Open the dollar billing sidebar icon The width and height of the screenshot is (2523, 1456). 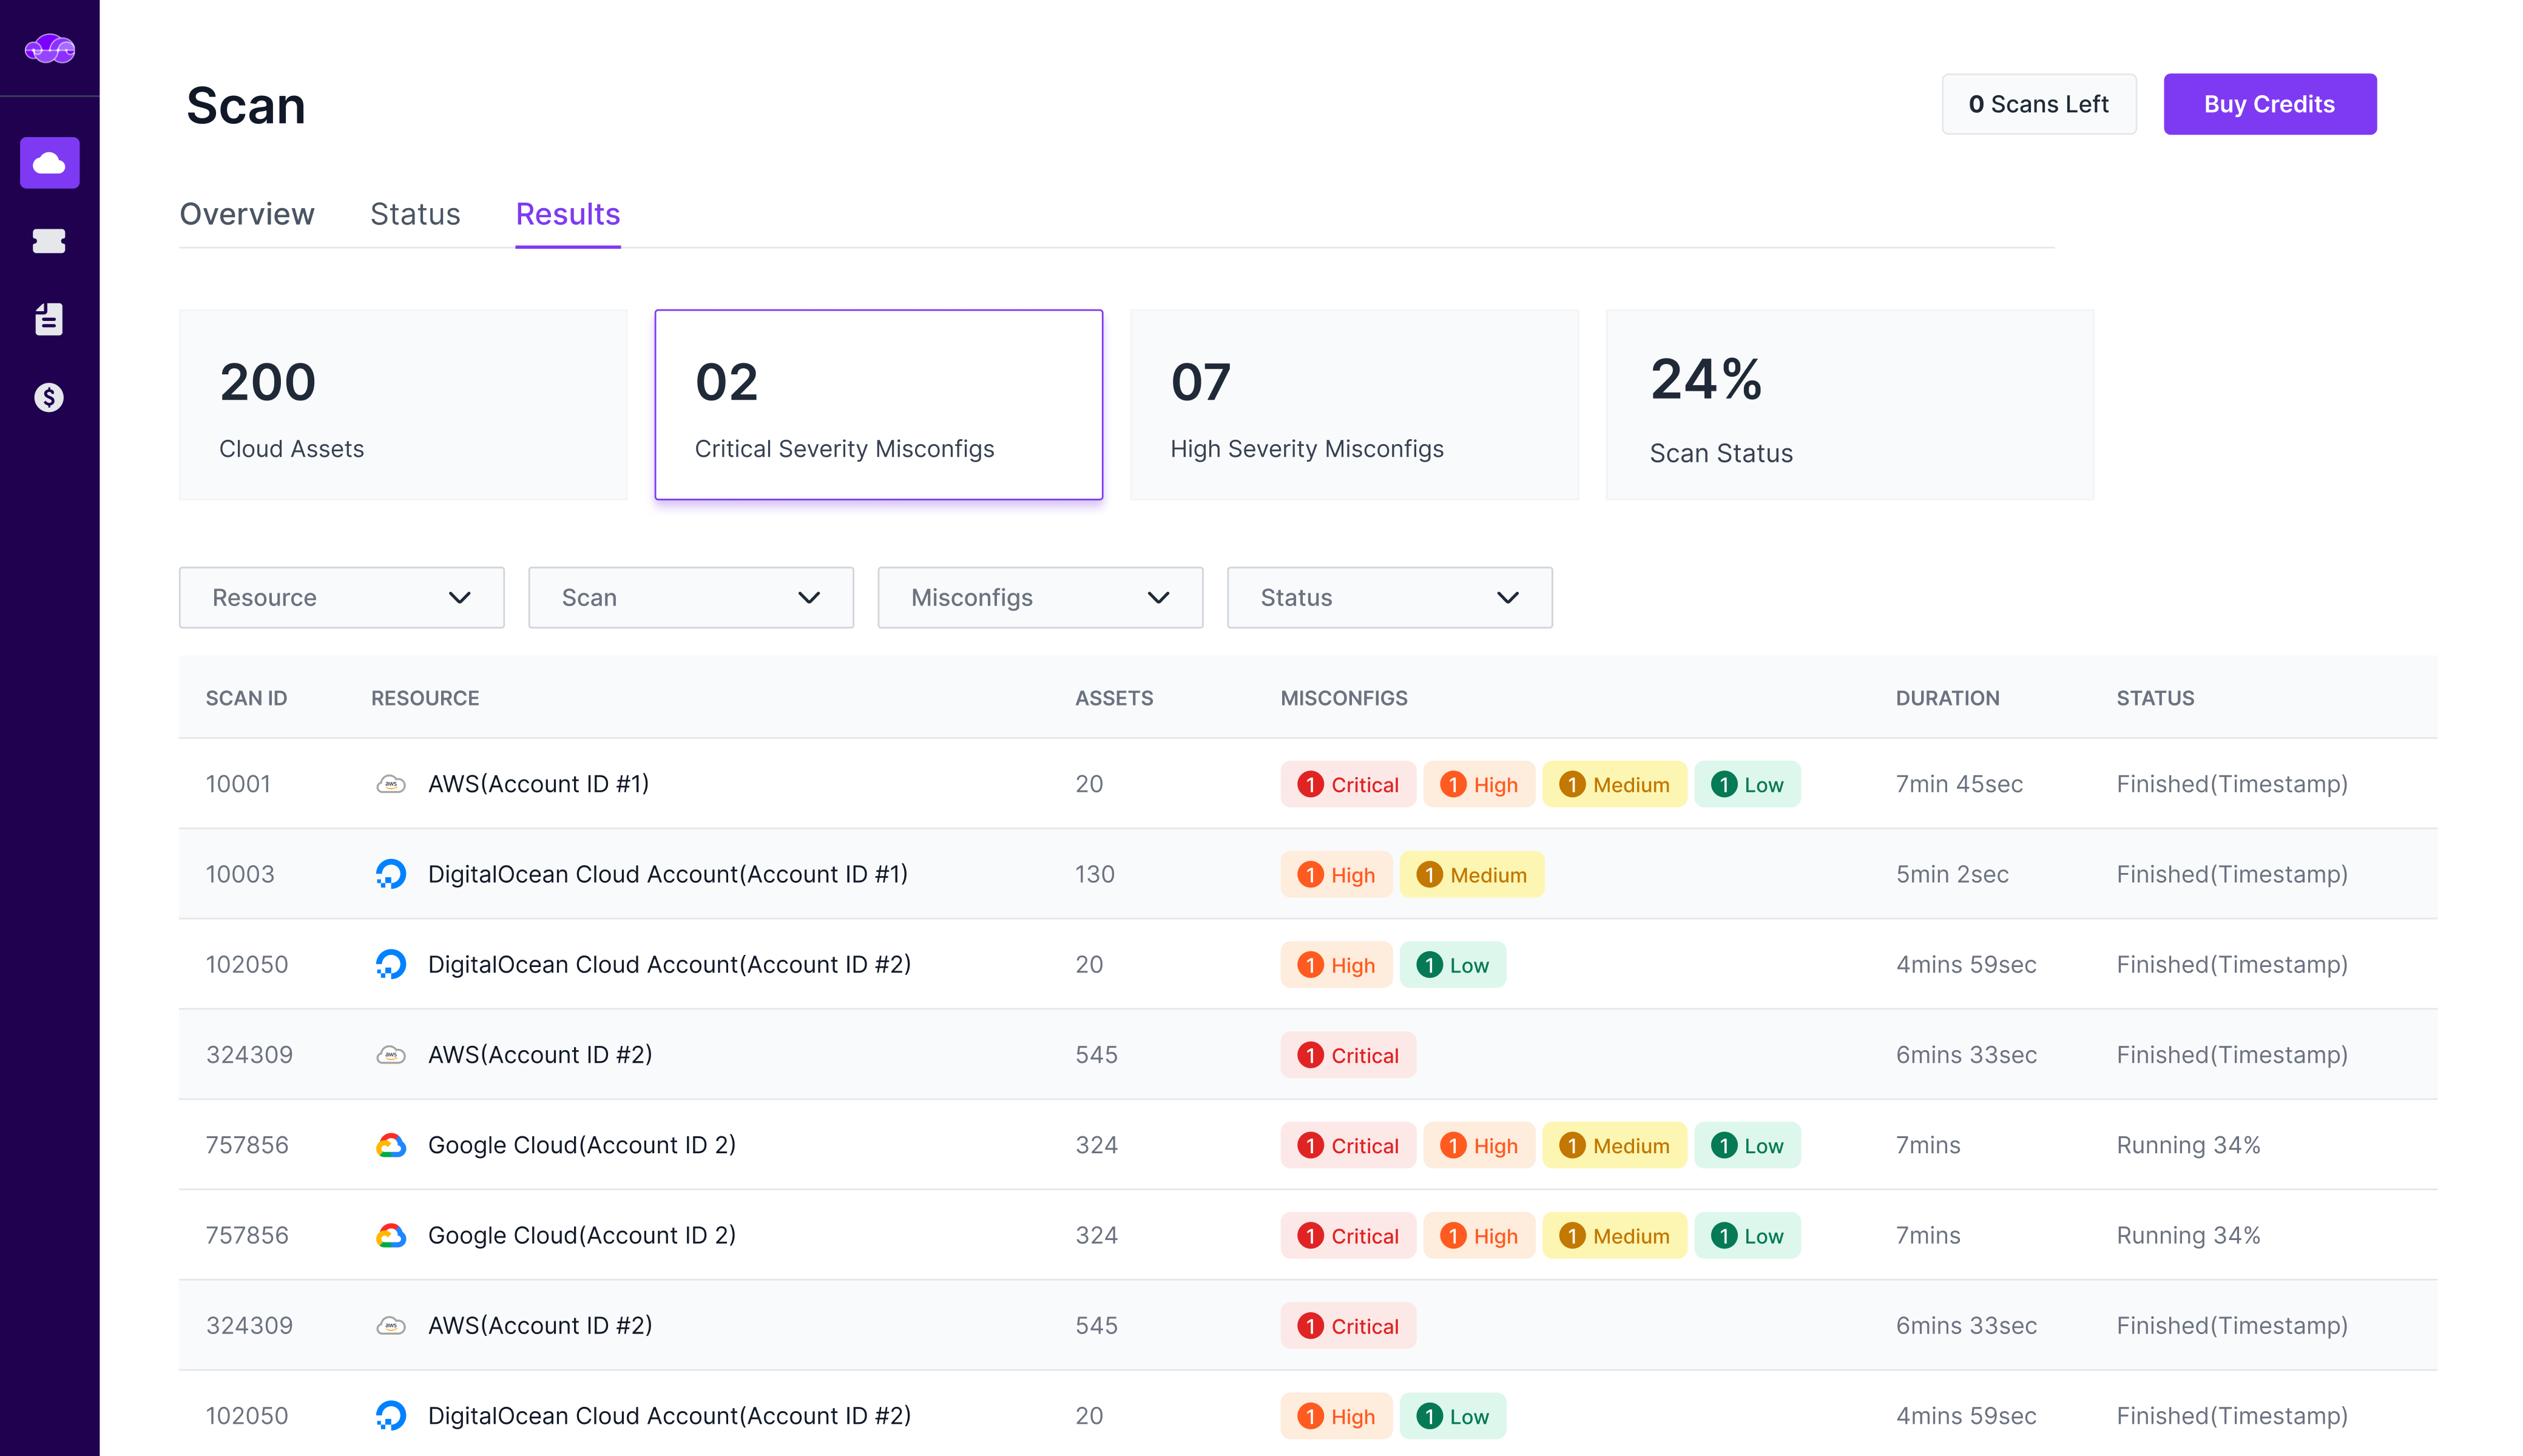pos(49,397)
